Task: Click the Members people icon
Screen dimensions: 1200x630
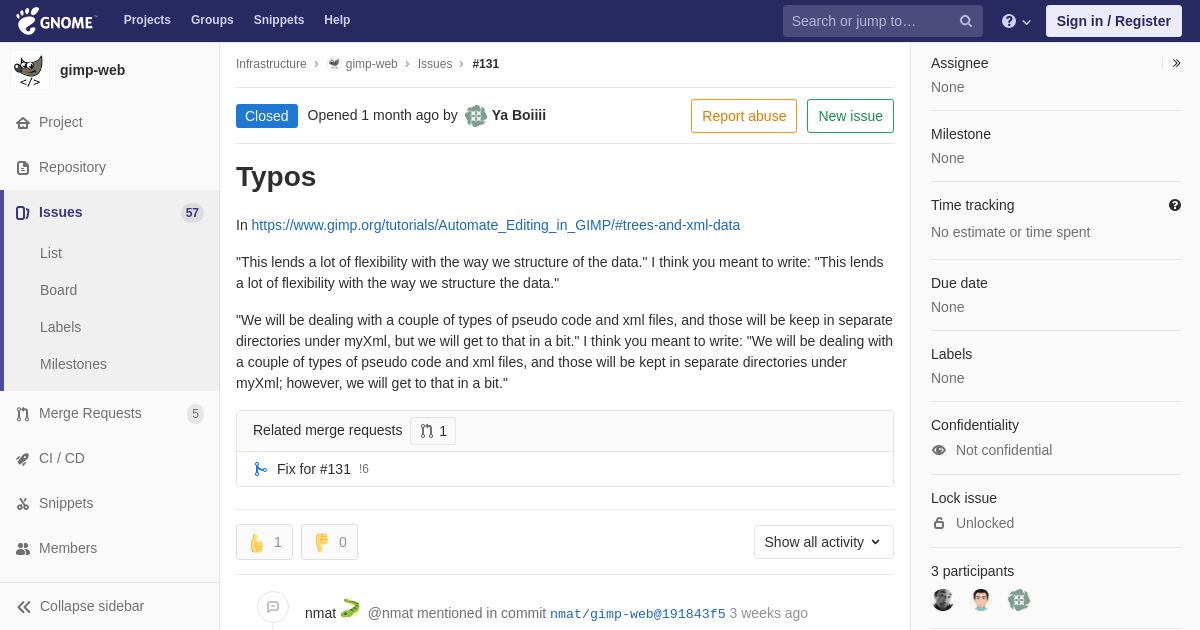Action: [23, 549]
